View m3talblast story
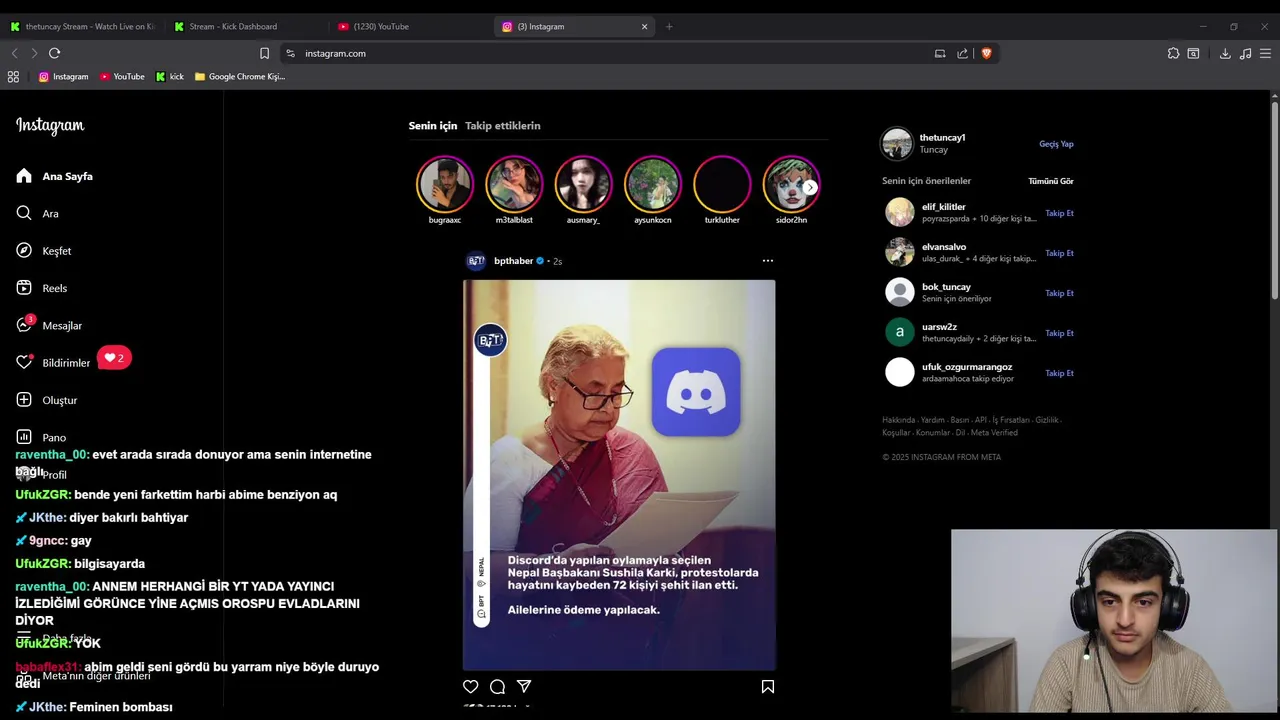The height and width of the screenshot is (720, 1280). [x=514, y=184]
